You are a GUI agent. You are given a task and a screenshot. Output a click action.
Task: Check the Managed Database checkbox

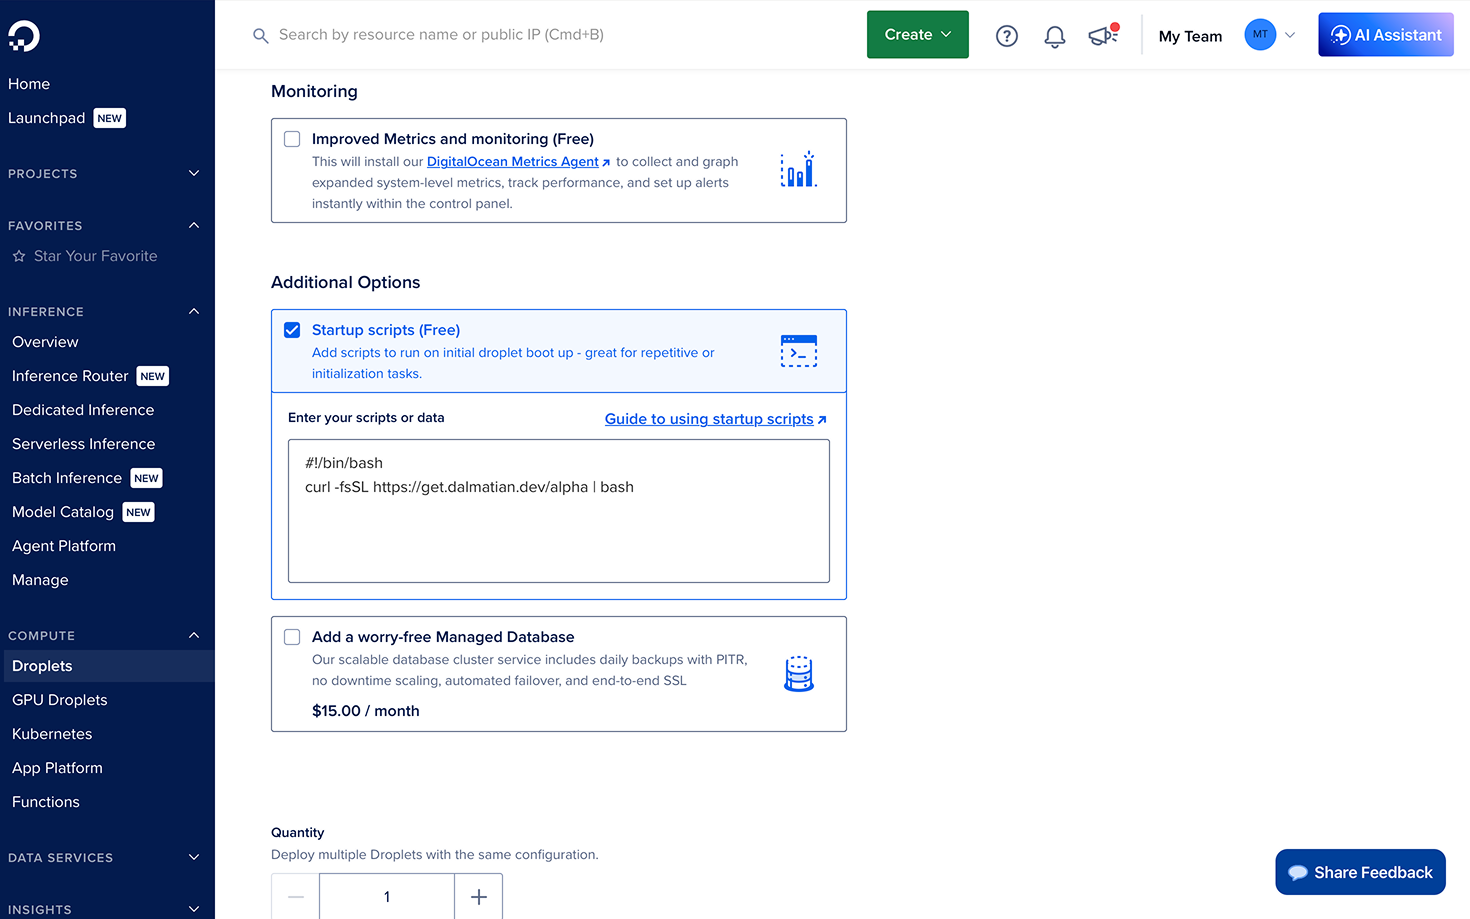tap(292, 637)
